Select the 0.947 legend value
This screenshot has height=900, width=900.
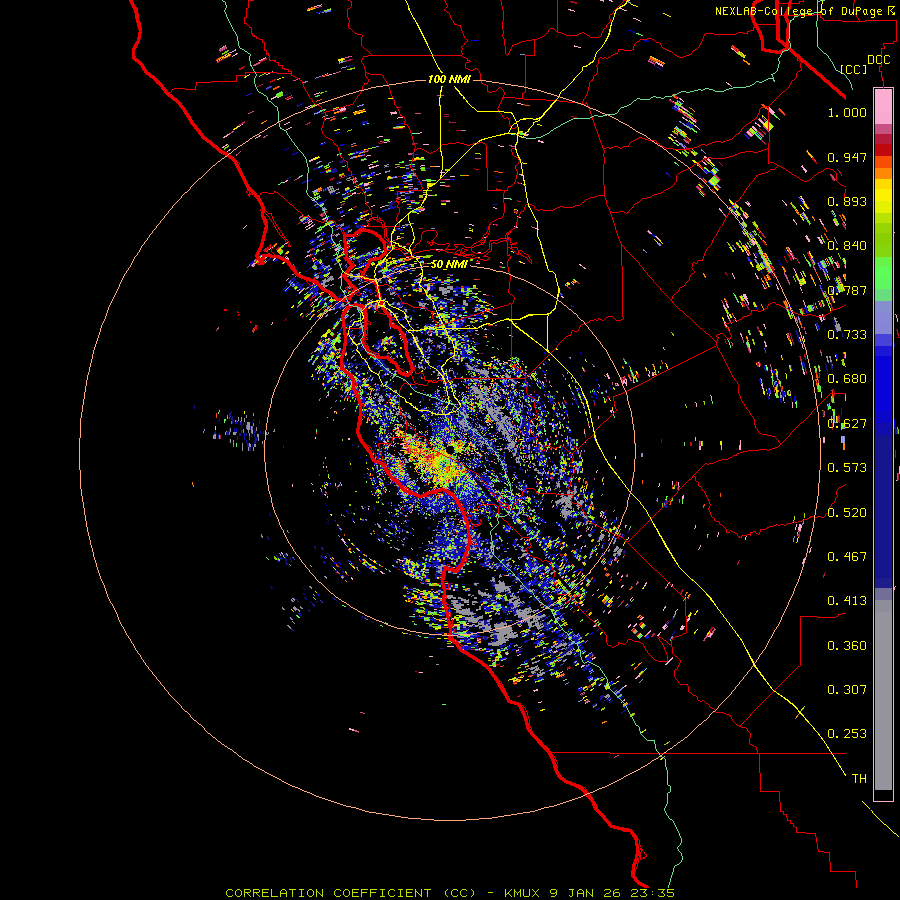[x=847, y=157]
